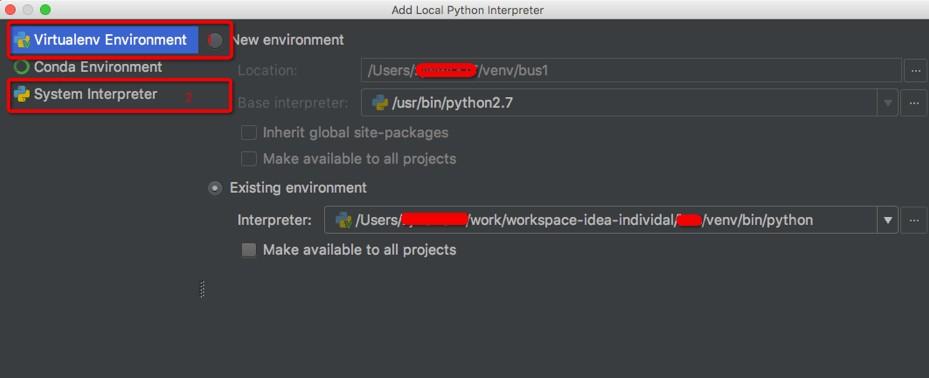Click python icon in Base interpreter field
The image size is (929, 378).
(x=380, y=103)
